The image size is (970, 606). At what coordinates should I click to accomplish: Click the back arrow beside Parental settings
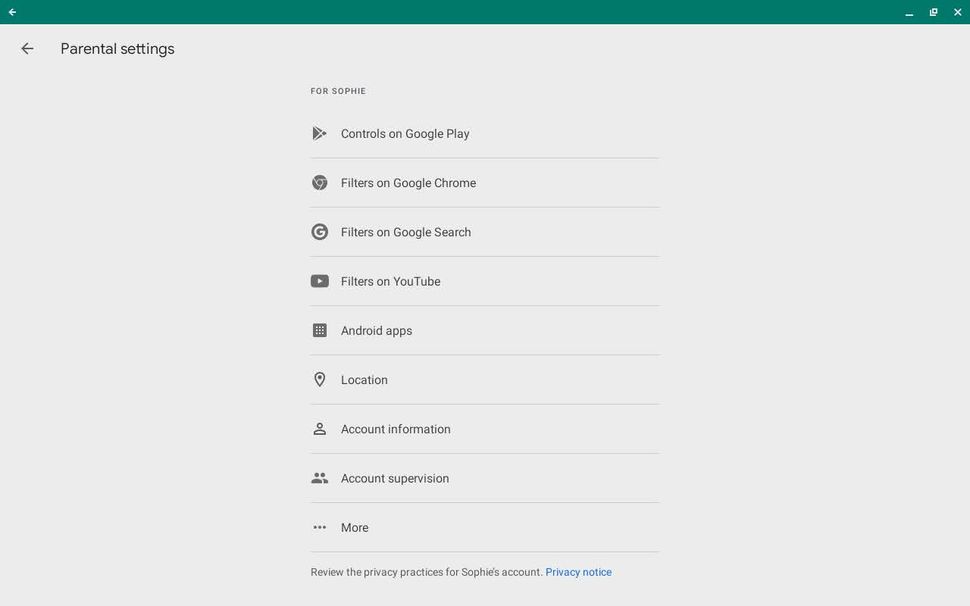point(27,48)
